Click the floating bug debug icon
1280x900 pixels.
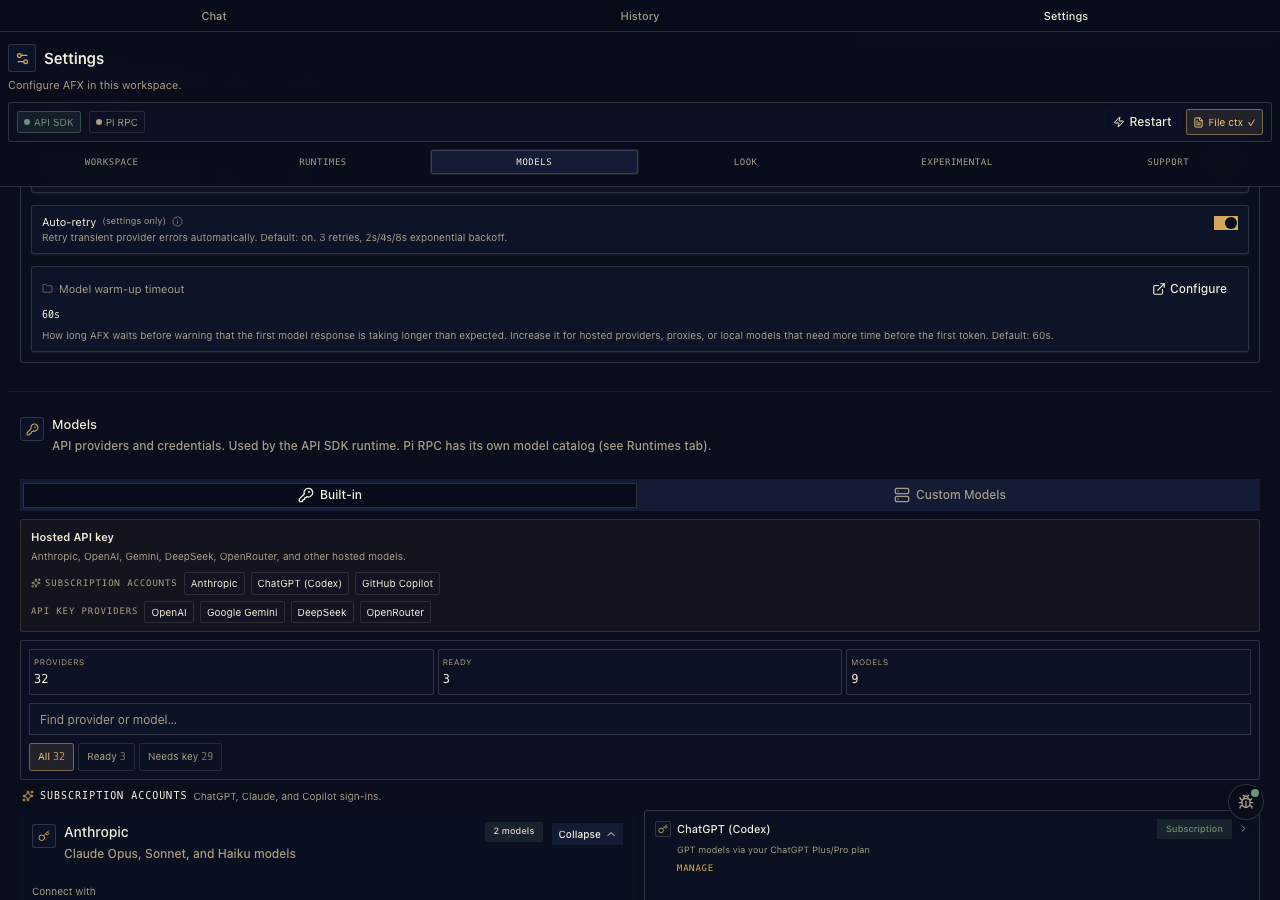pos(1245,801)
